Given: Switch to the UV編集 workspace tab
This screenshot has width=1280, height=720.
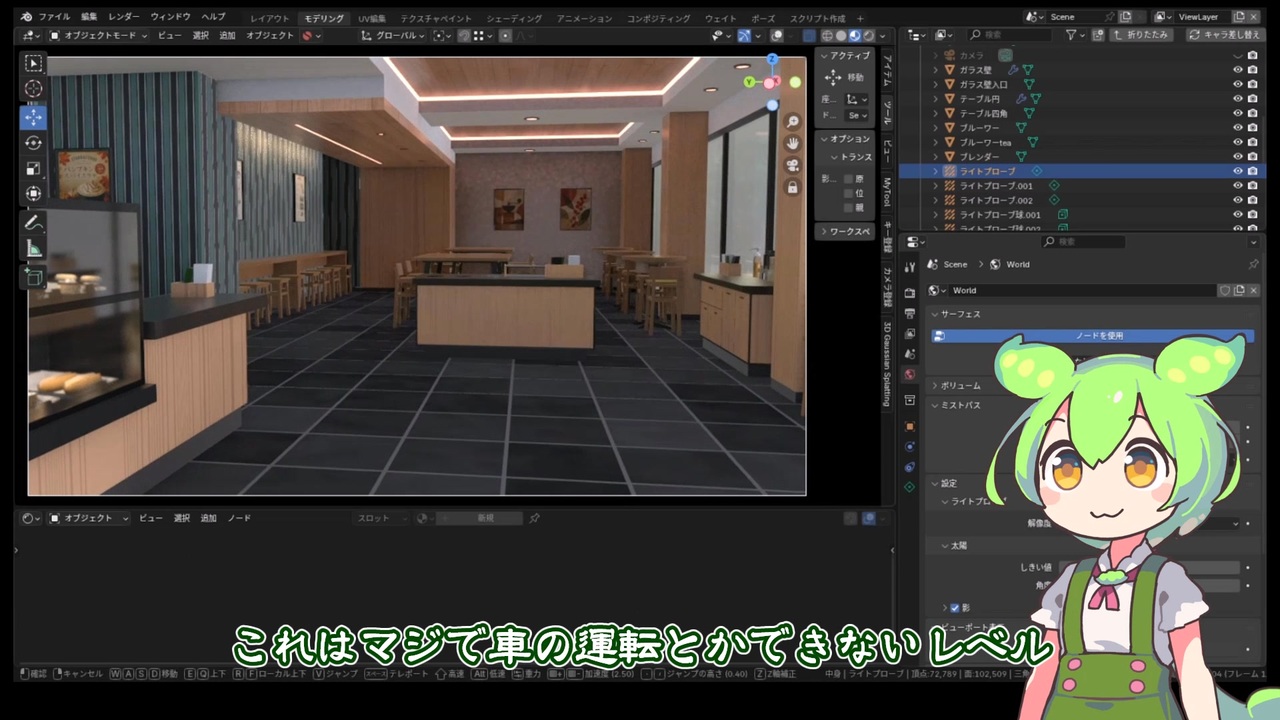Looking at the screenshot, I should [x=373, y=18].
